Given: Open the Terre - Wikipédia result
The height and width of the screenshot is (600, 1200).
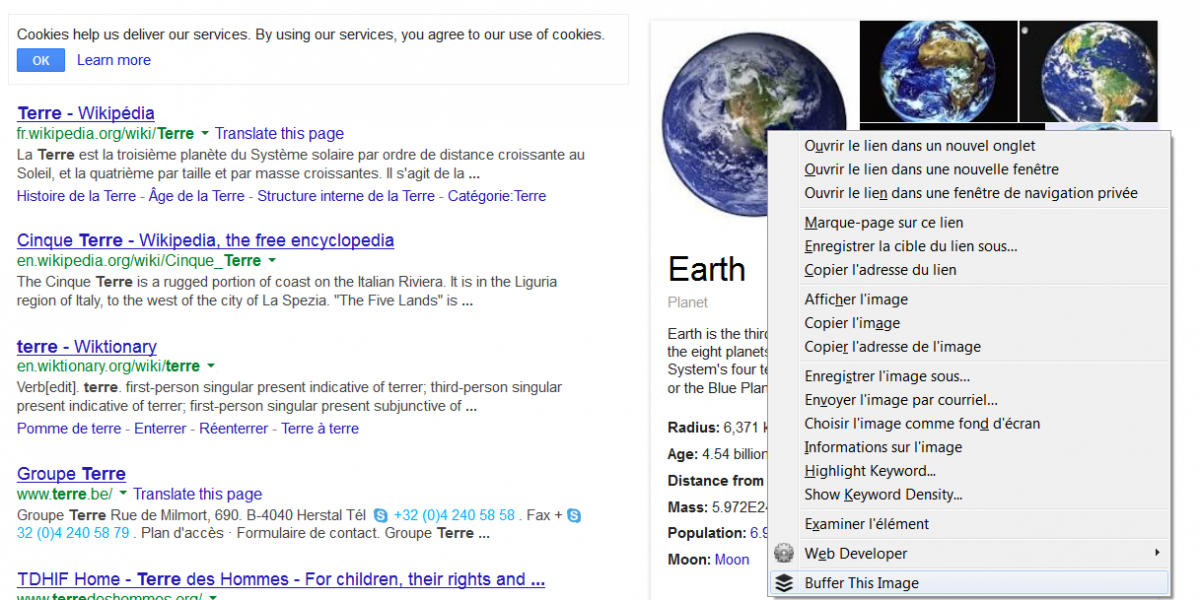Looking at the screenshot, I should [x=86, y=113].
